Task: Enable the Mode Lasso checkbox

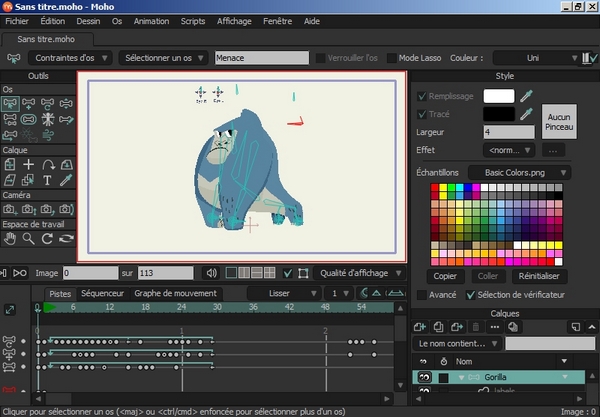Action: pyautogui.click(x=391, y=58)
